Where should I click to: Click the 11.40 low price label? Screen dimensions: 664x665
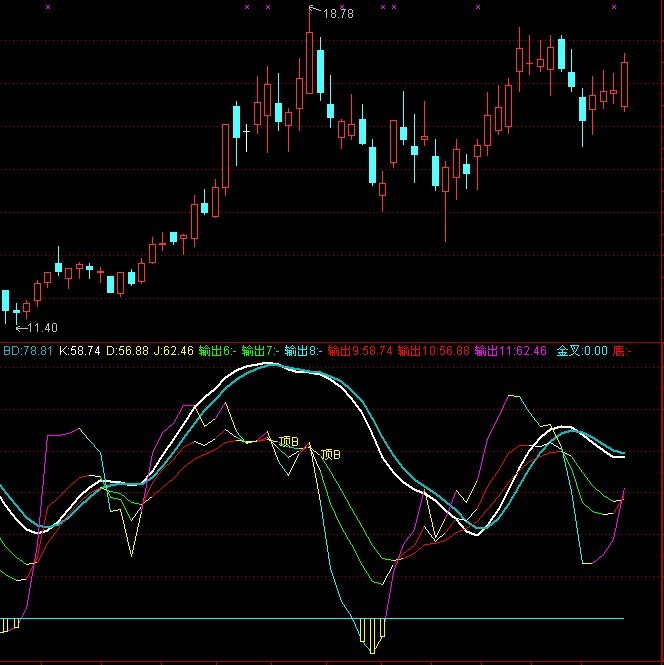click(42, 327)
